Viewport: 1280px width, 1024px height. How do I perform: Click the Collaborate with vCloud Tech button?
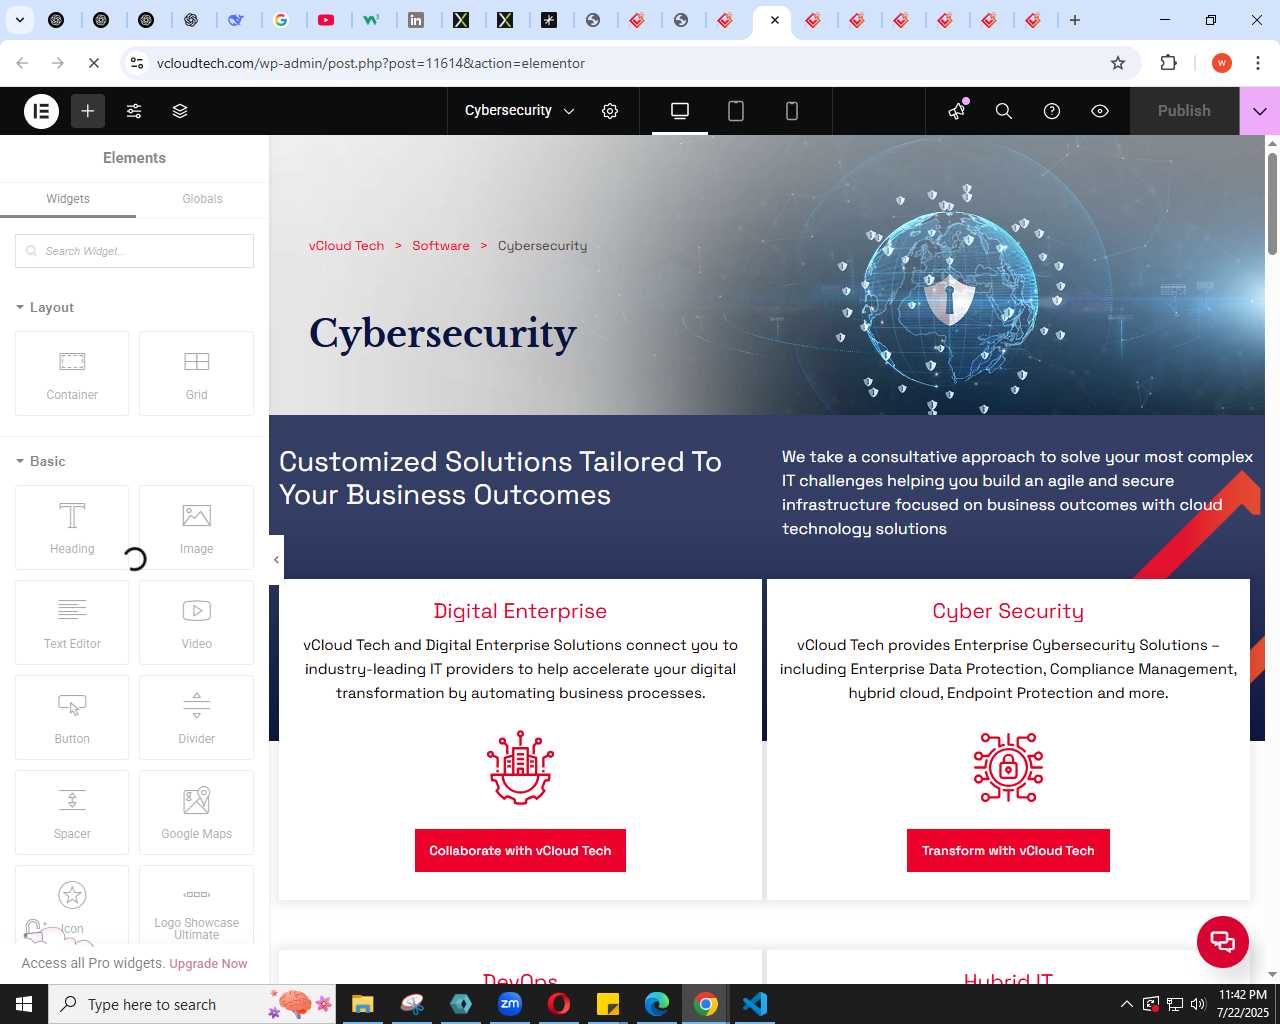[520, 851]
